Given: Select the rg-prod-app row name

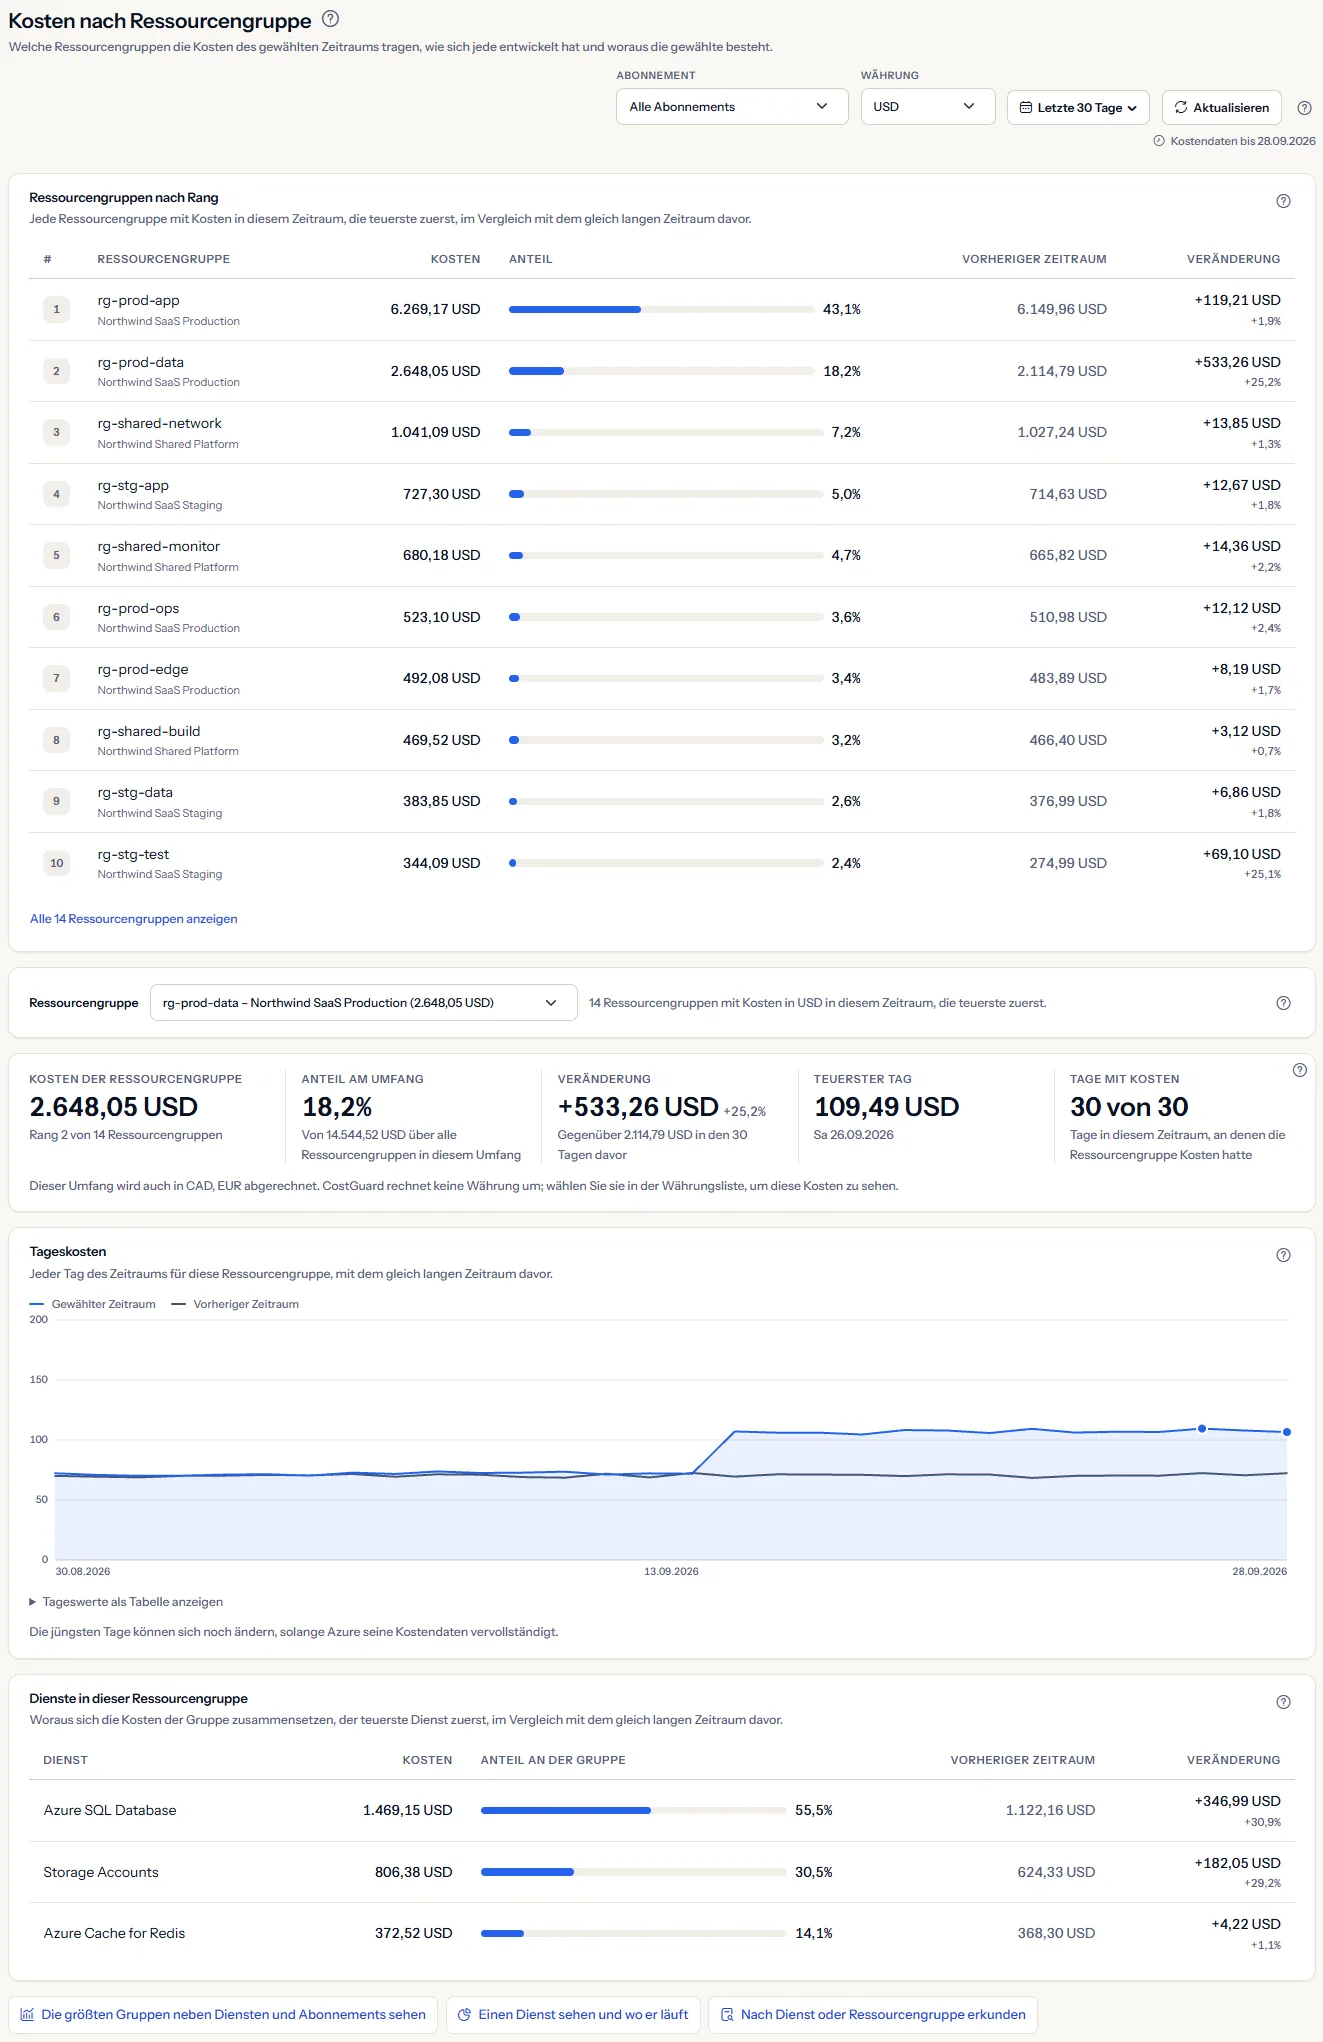Looking at the screenshot, I should (138, 300).
